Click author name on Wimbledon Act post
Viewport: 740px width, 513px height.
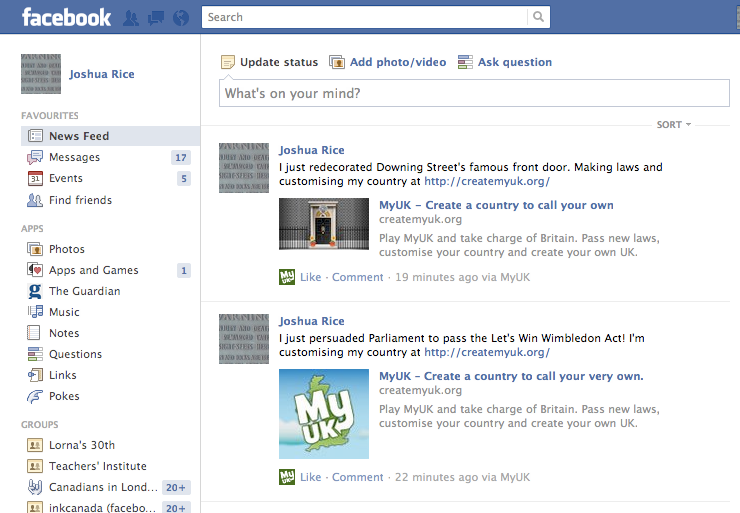tap(311, 321)
